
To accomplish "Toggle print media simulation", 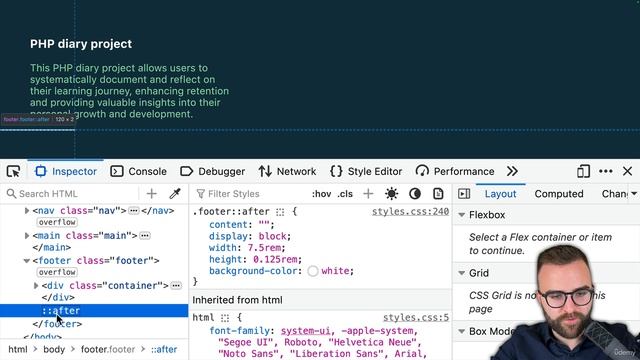I will (x=438, y=193).
